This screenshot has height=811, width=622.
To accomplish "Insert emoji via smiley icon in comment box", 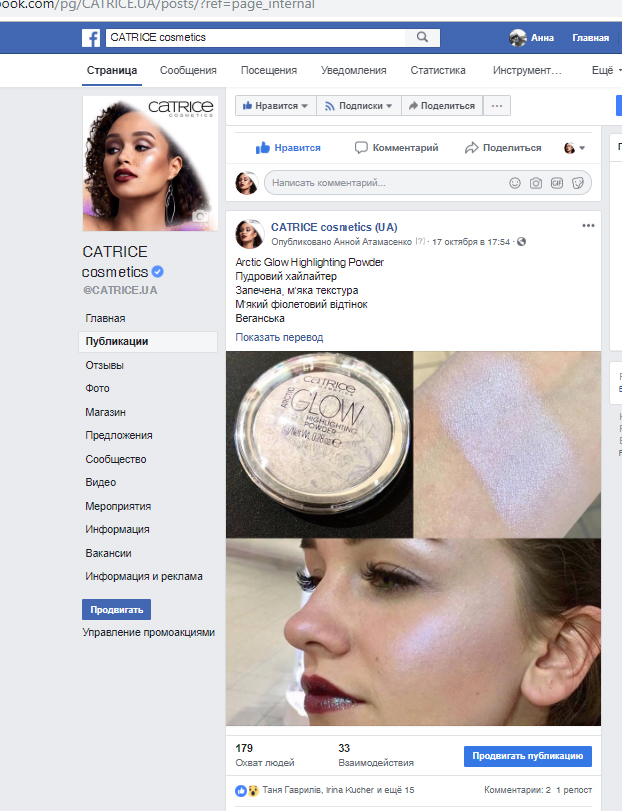I will (514, 183).
